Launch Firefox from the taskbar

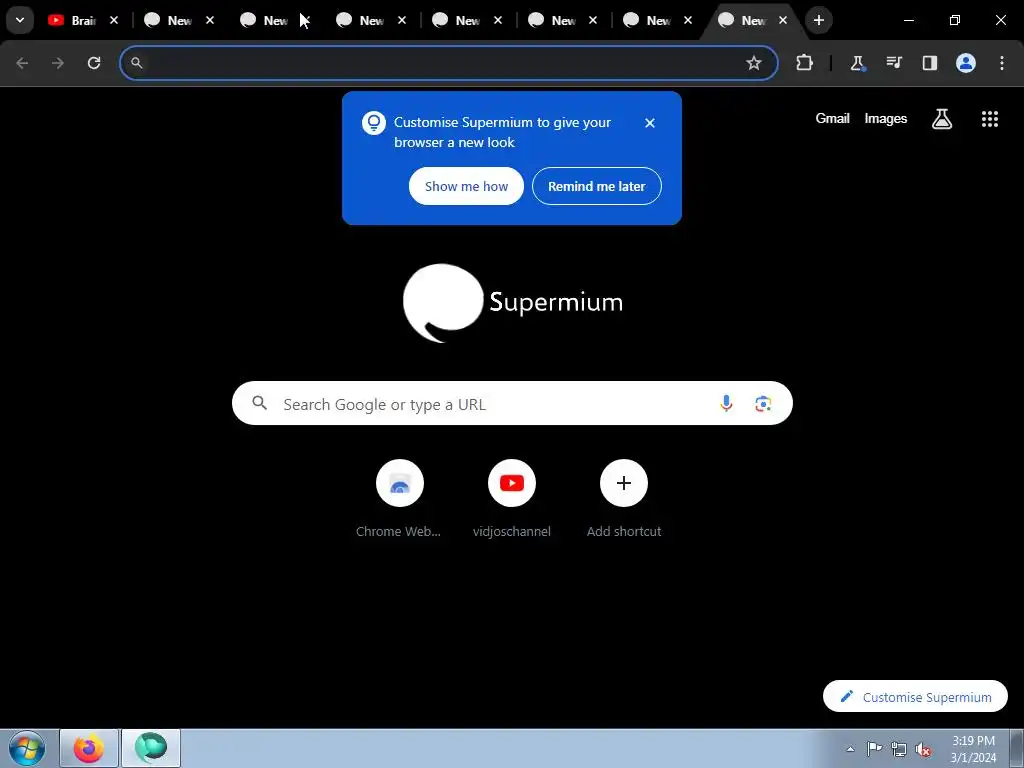89,748
